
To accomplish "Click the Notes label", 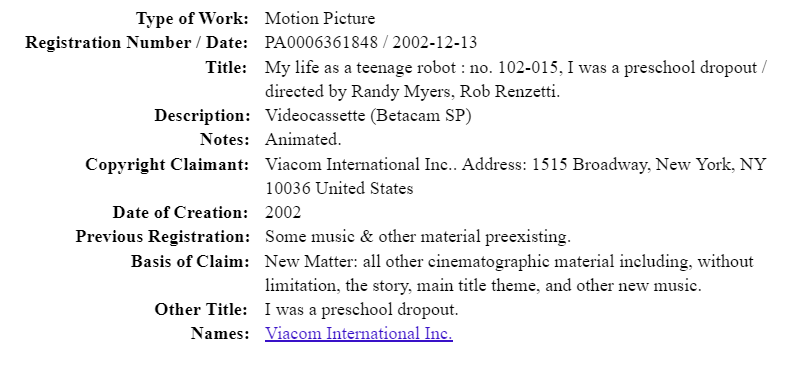I will pyautogui.click(x=224, y=139).
